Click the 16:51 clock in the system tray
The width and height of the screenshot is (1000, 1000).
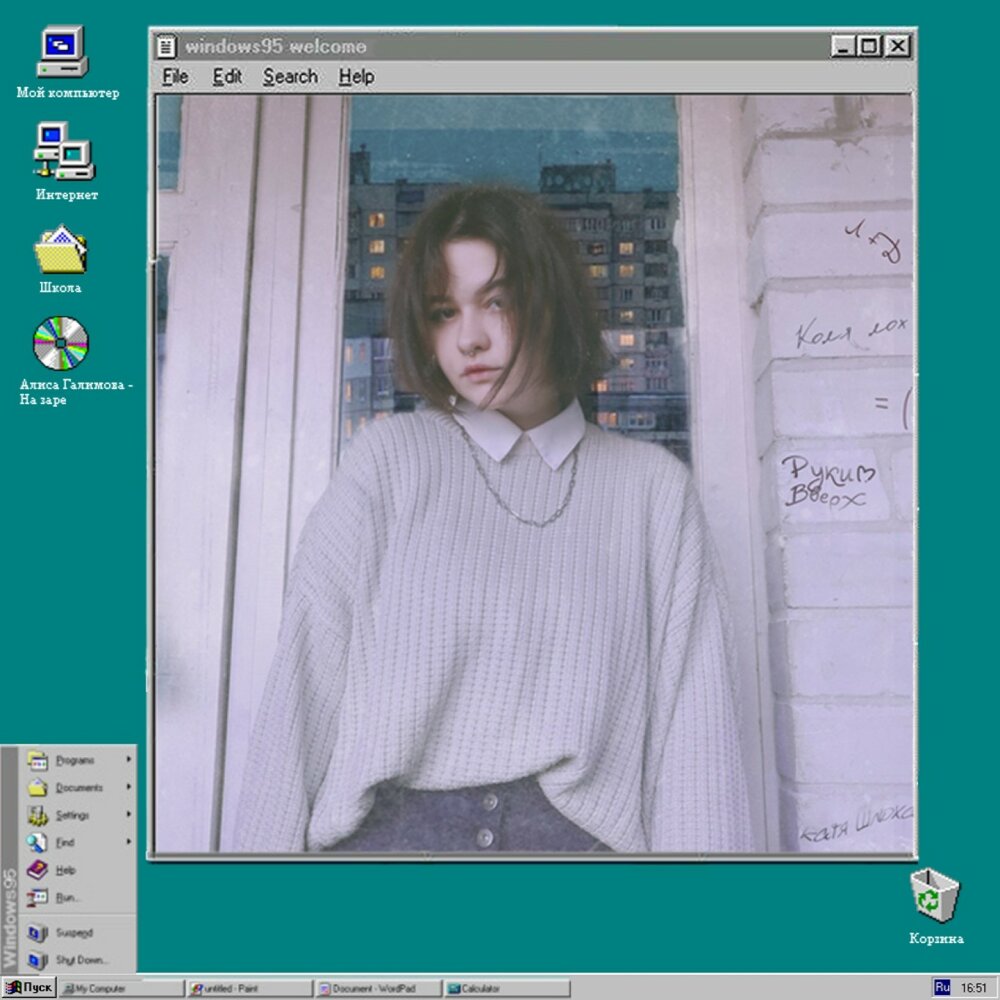pos(972,986)
